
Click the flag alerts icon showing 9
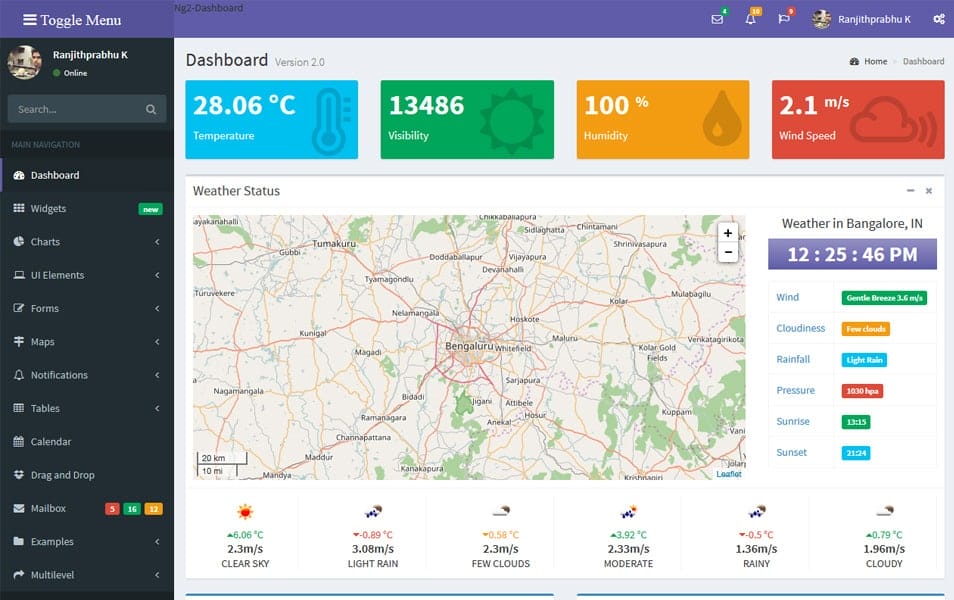785,18
